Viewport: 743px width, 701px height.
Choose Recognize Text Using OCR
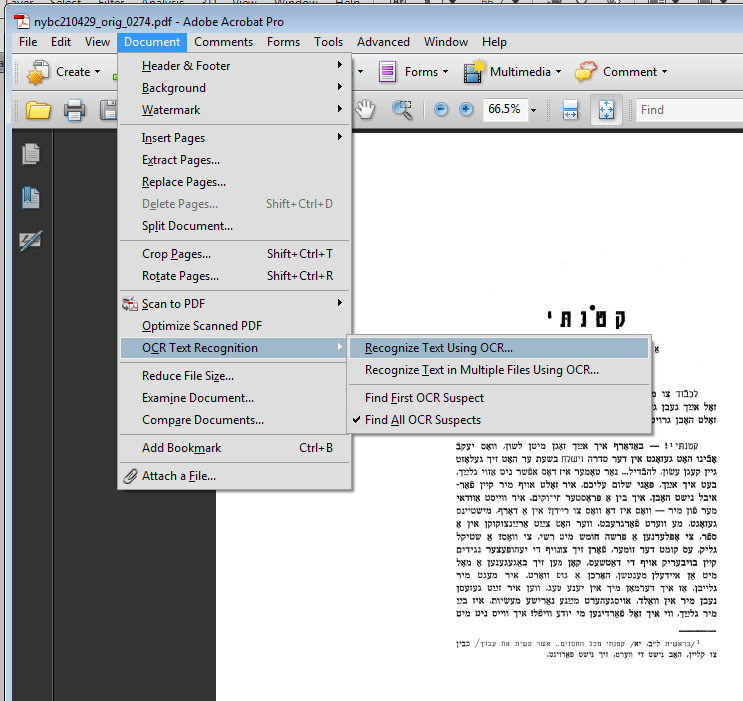[x=438, y=348]
